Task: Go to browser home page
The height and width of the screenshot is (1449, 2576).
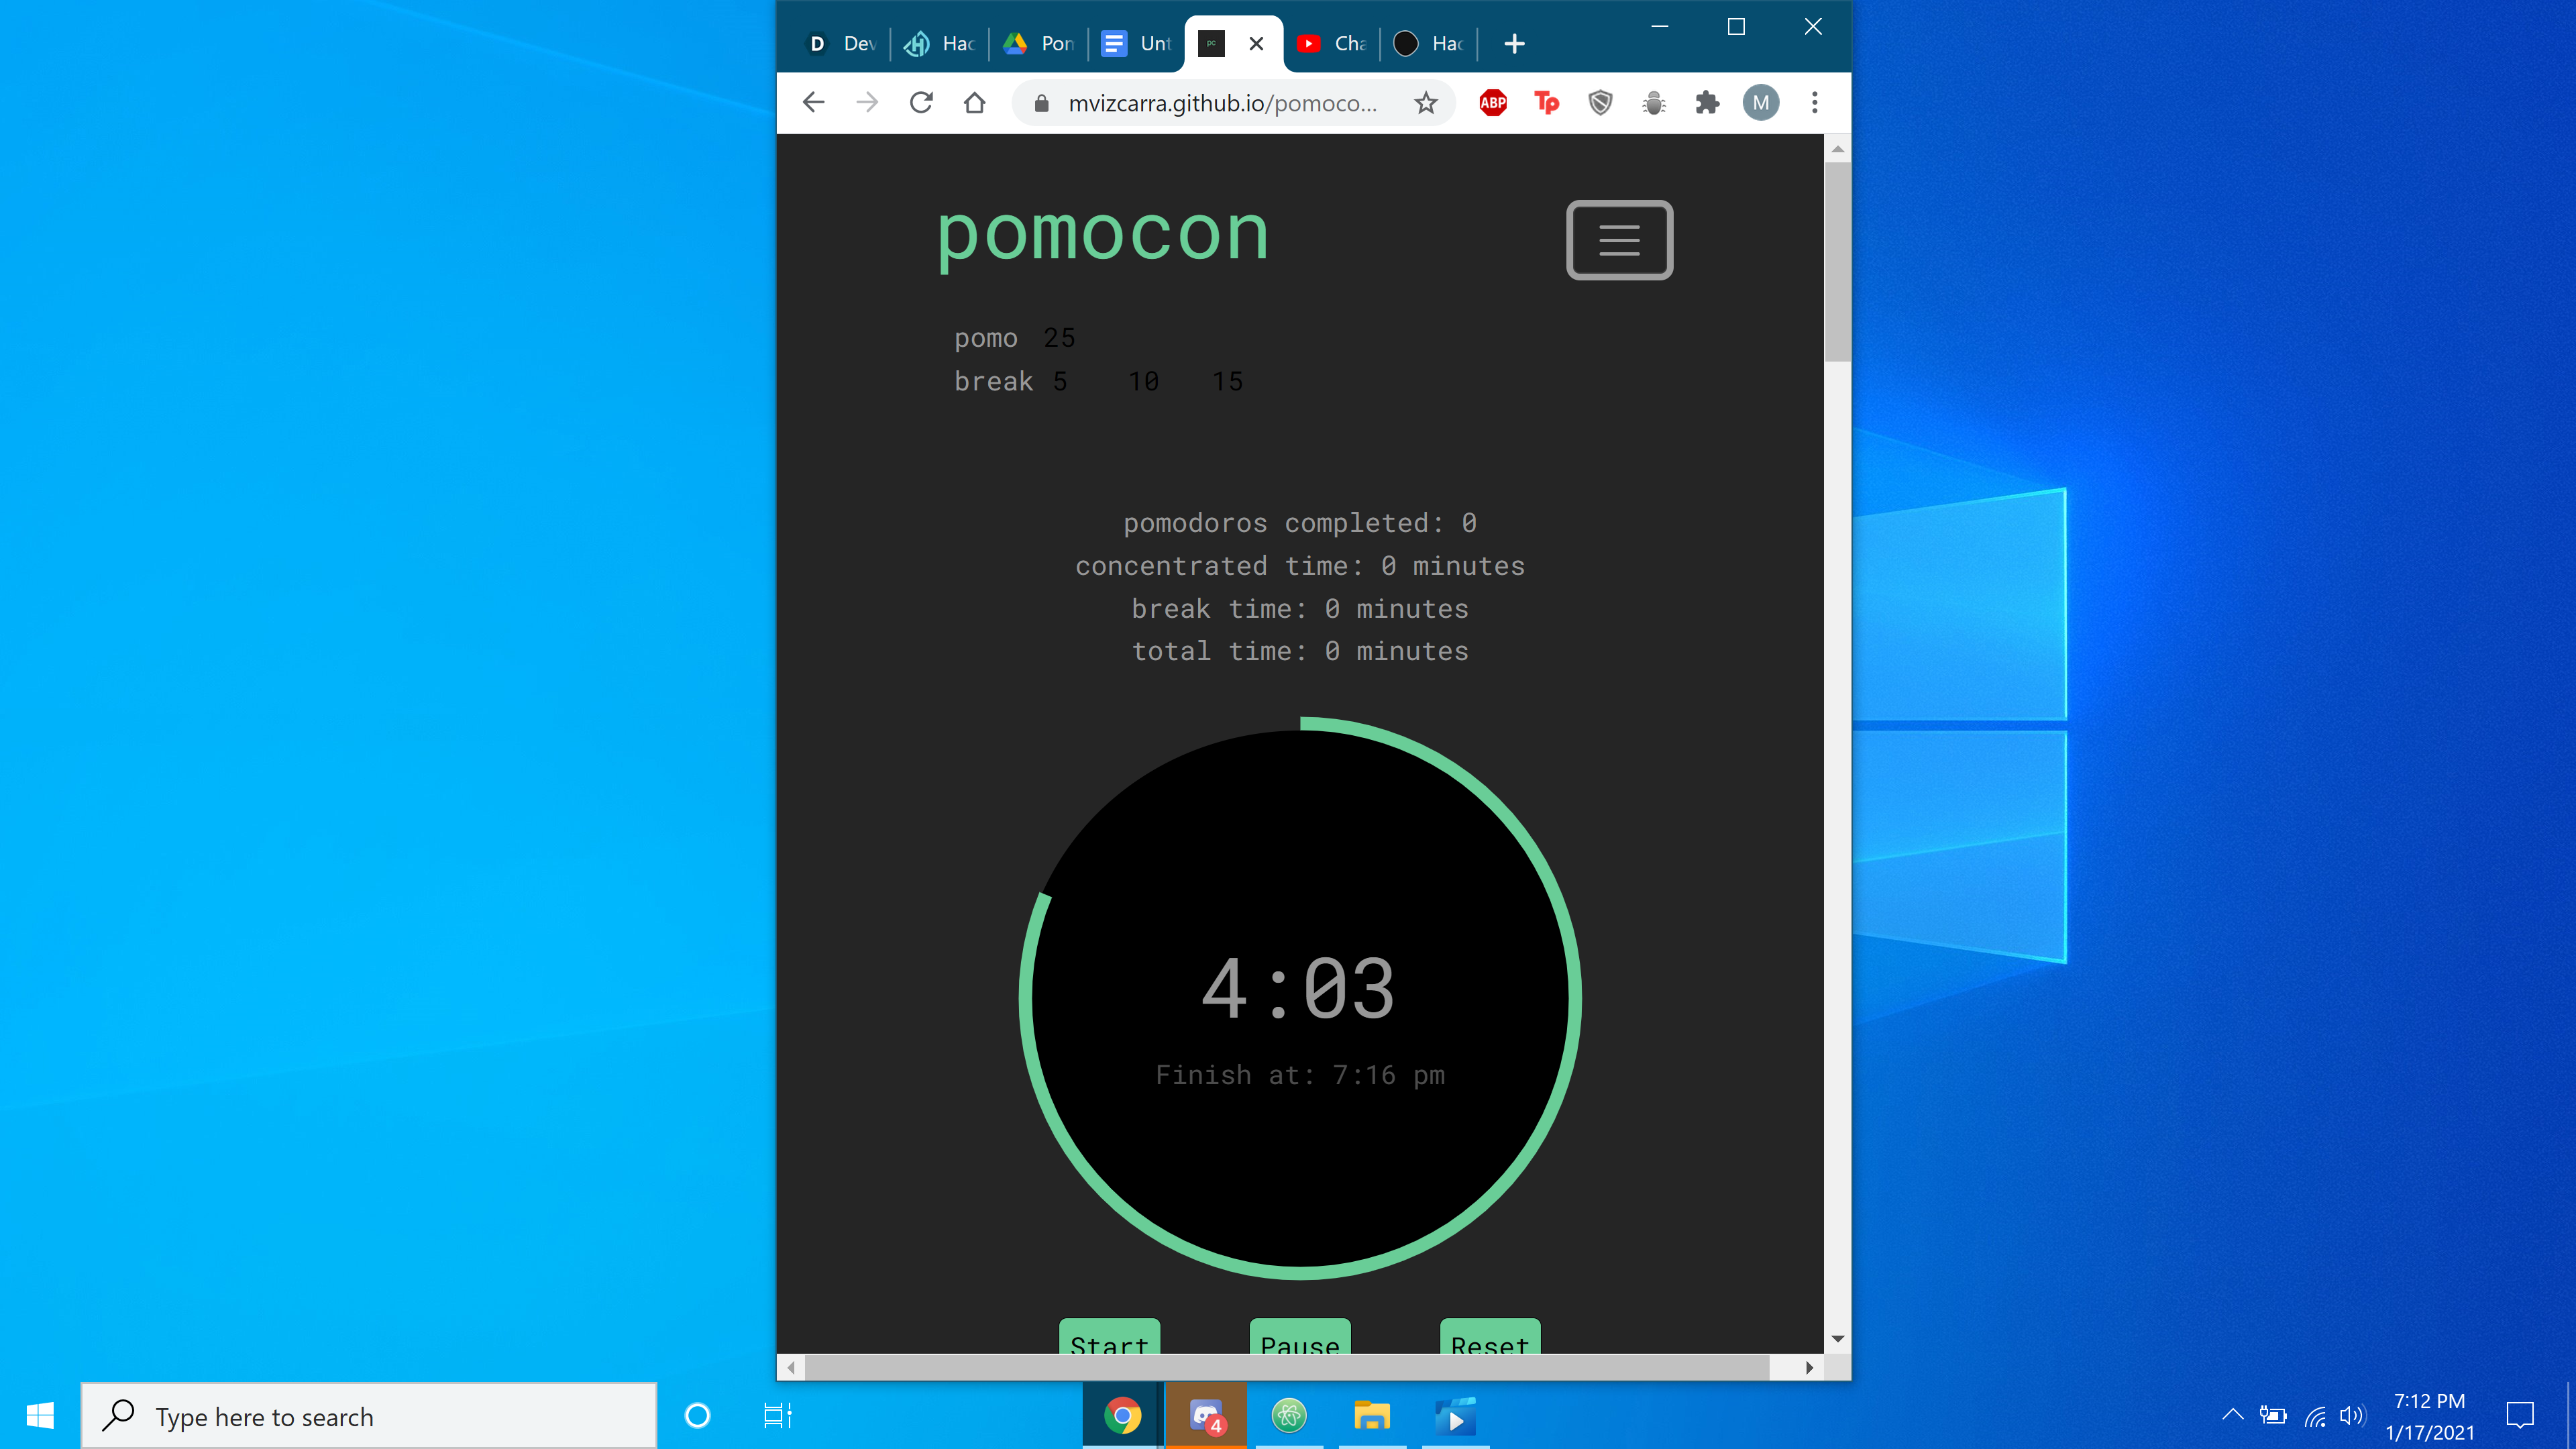Action: point(974,103)
